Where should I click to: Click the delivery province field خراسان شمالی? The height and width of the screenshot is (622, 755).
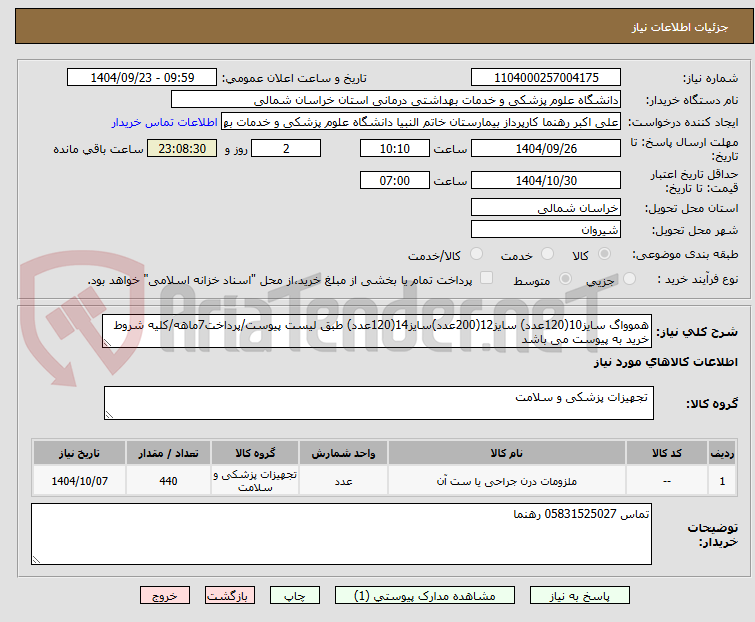[x=546, y=207]
